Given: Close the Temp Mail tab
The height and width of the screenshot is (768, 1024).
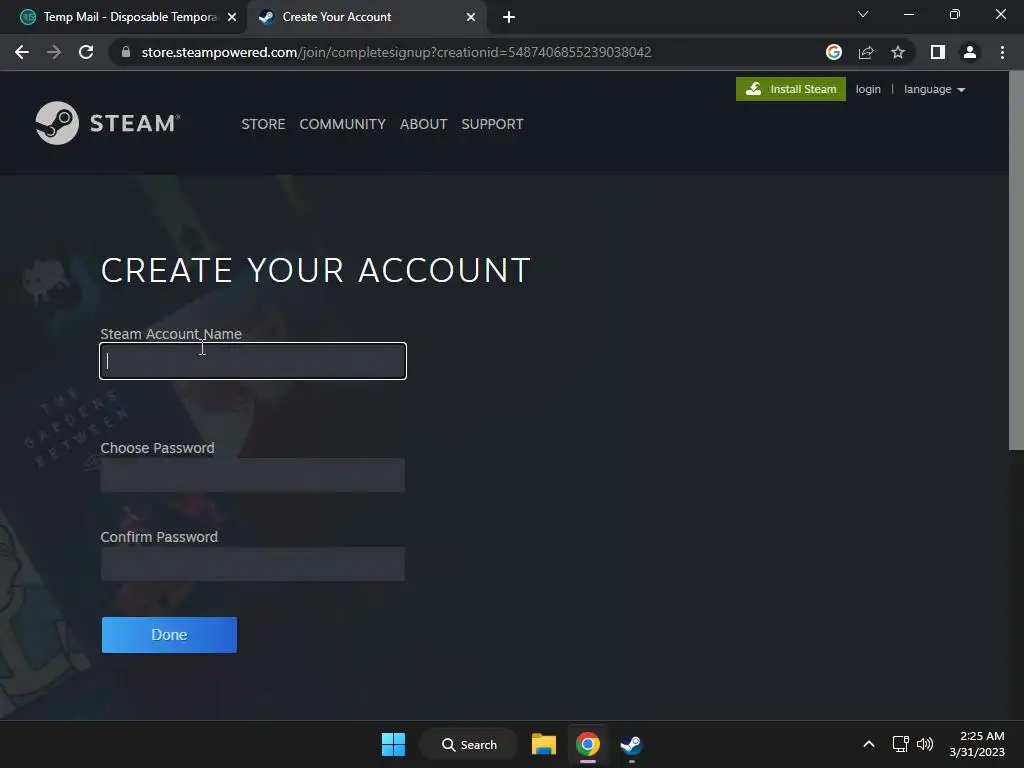Looking at the screenshot, I should pyautogui.click(x=232, y=17).
